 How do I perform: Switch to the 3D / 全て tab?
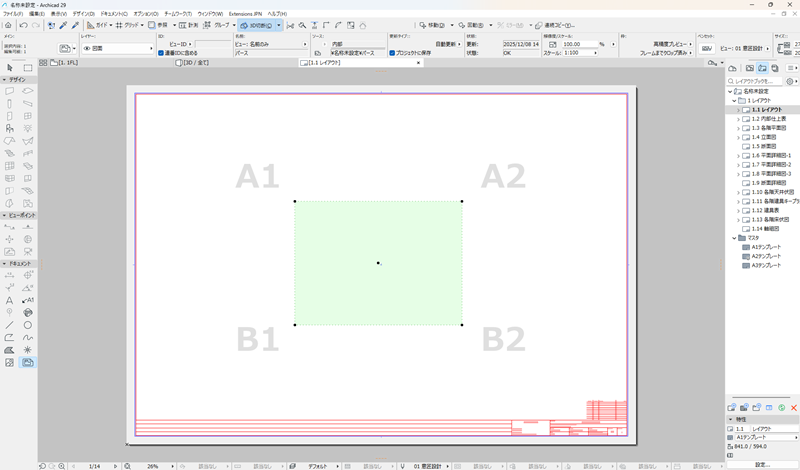[192, 63]
